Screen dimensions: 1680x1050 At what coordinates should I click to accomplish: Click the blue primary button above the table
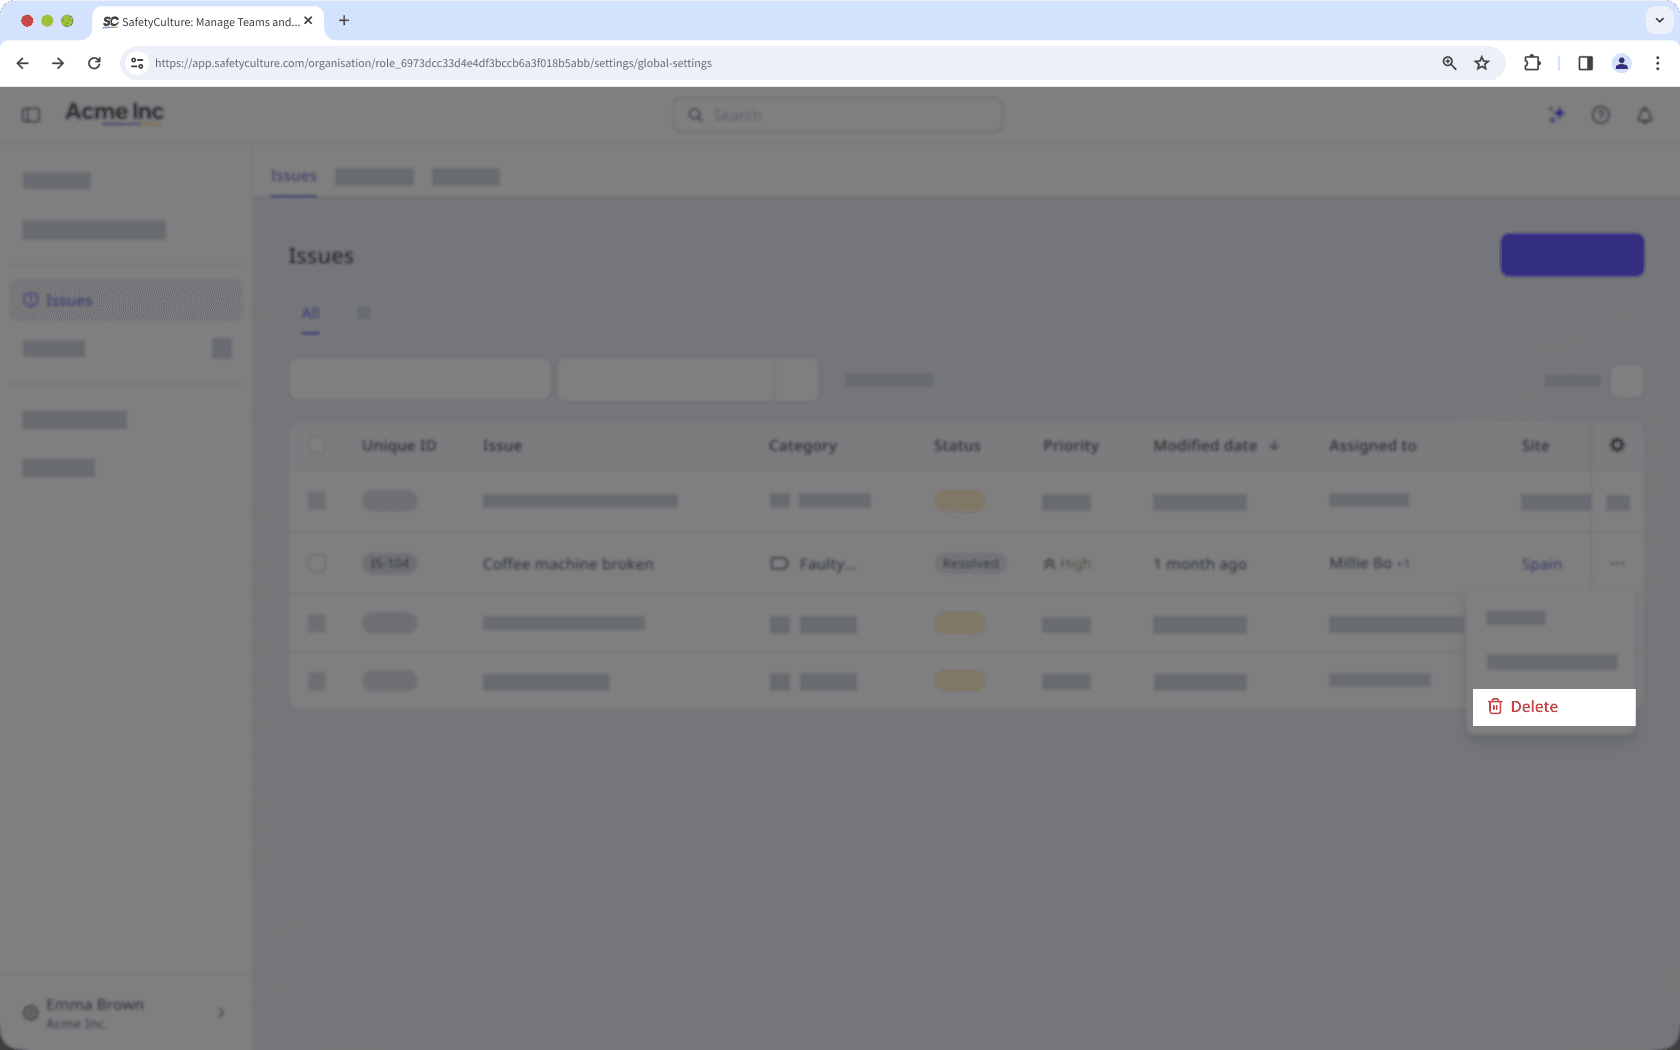coord(1571,254)
